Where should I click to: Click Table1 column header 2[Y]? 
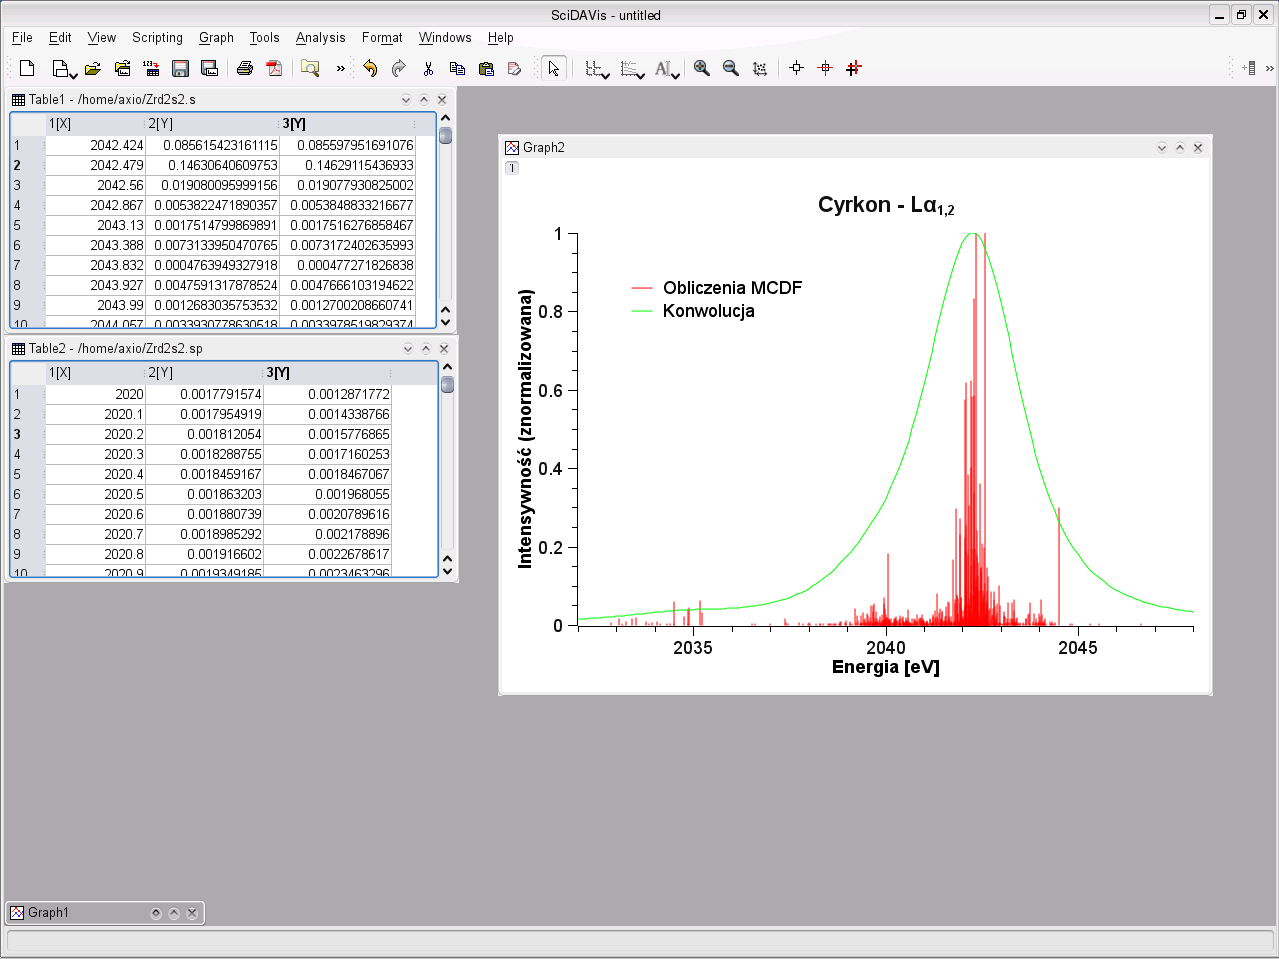click(212, 124)
